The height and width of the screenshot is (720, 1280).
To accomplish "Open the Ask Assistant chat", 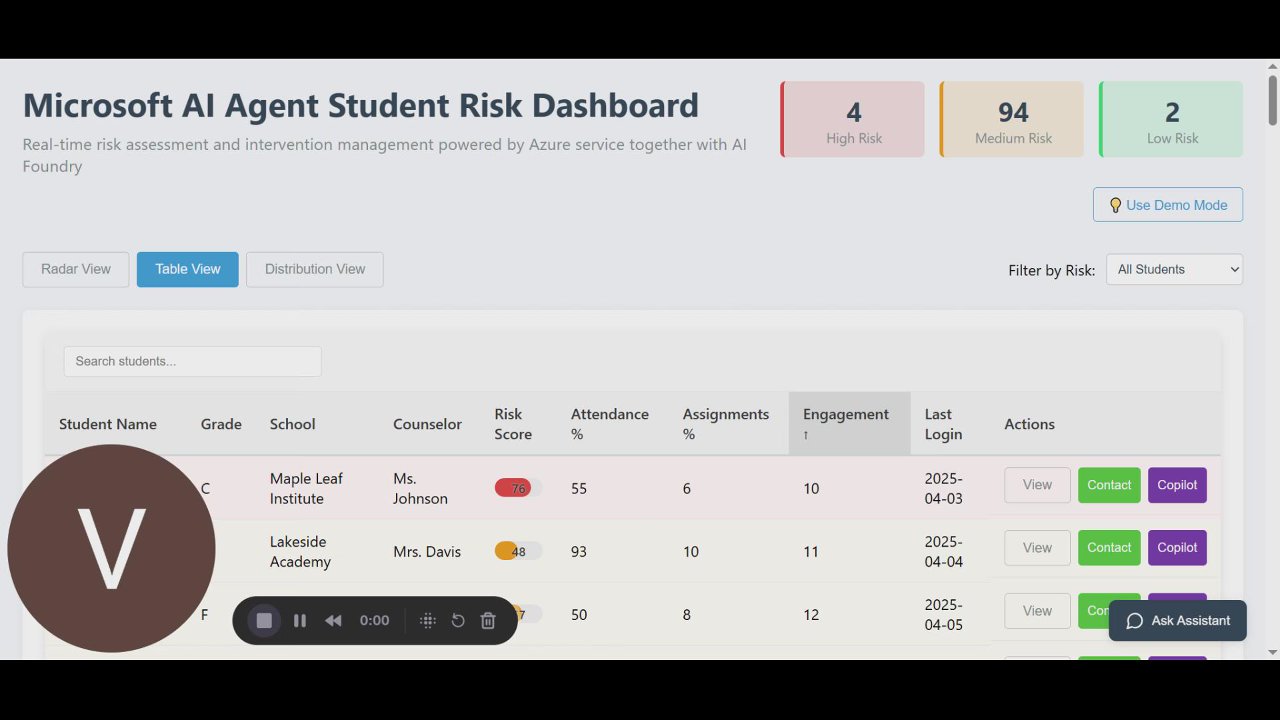I will point(1178,621).
